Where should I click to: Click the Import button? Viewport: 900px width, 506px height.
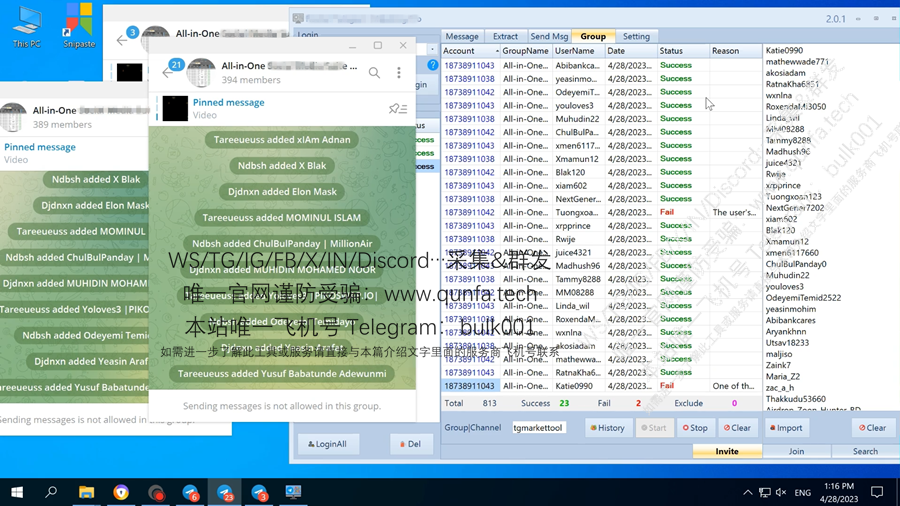[786, 427]
